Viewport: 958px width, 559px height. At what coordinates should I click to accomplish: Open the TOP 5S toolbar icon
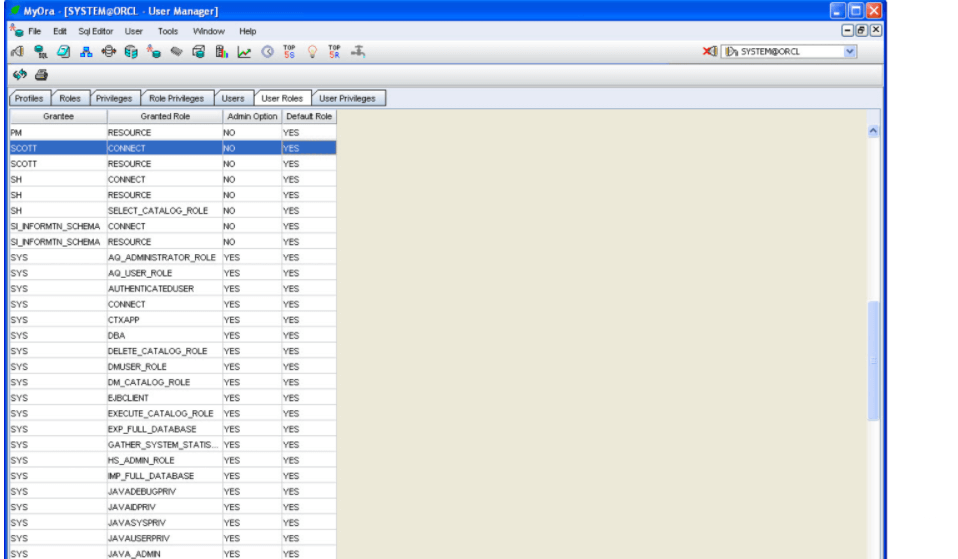[290, 52]
